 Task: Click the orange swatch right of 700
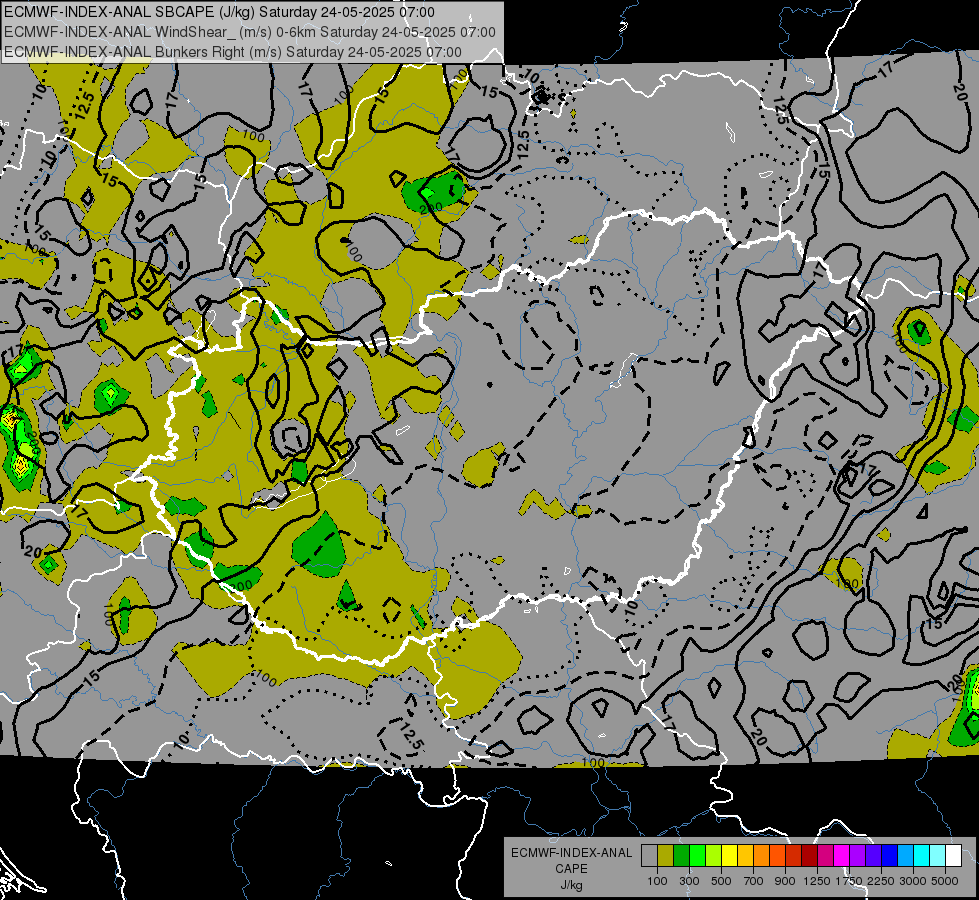761,855
